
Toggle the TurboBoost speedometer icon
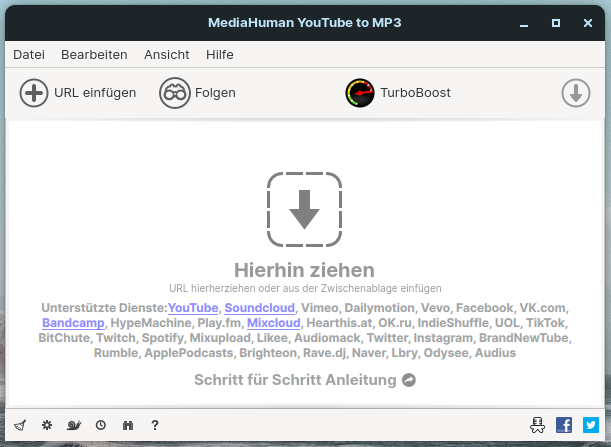(x=360, y=93)
